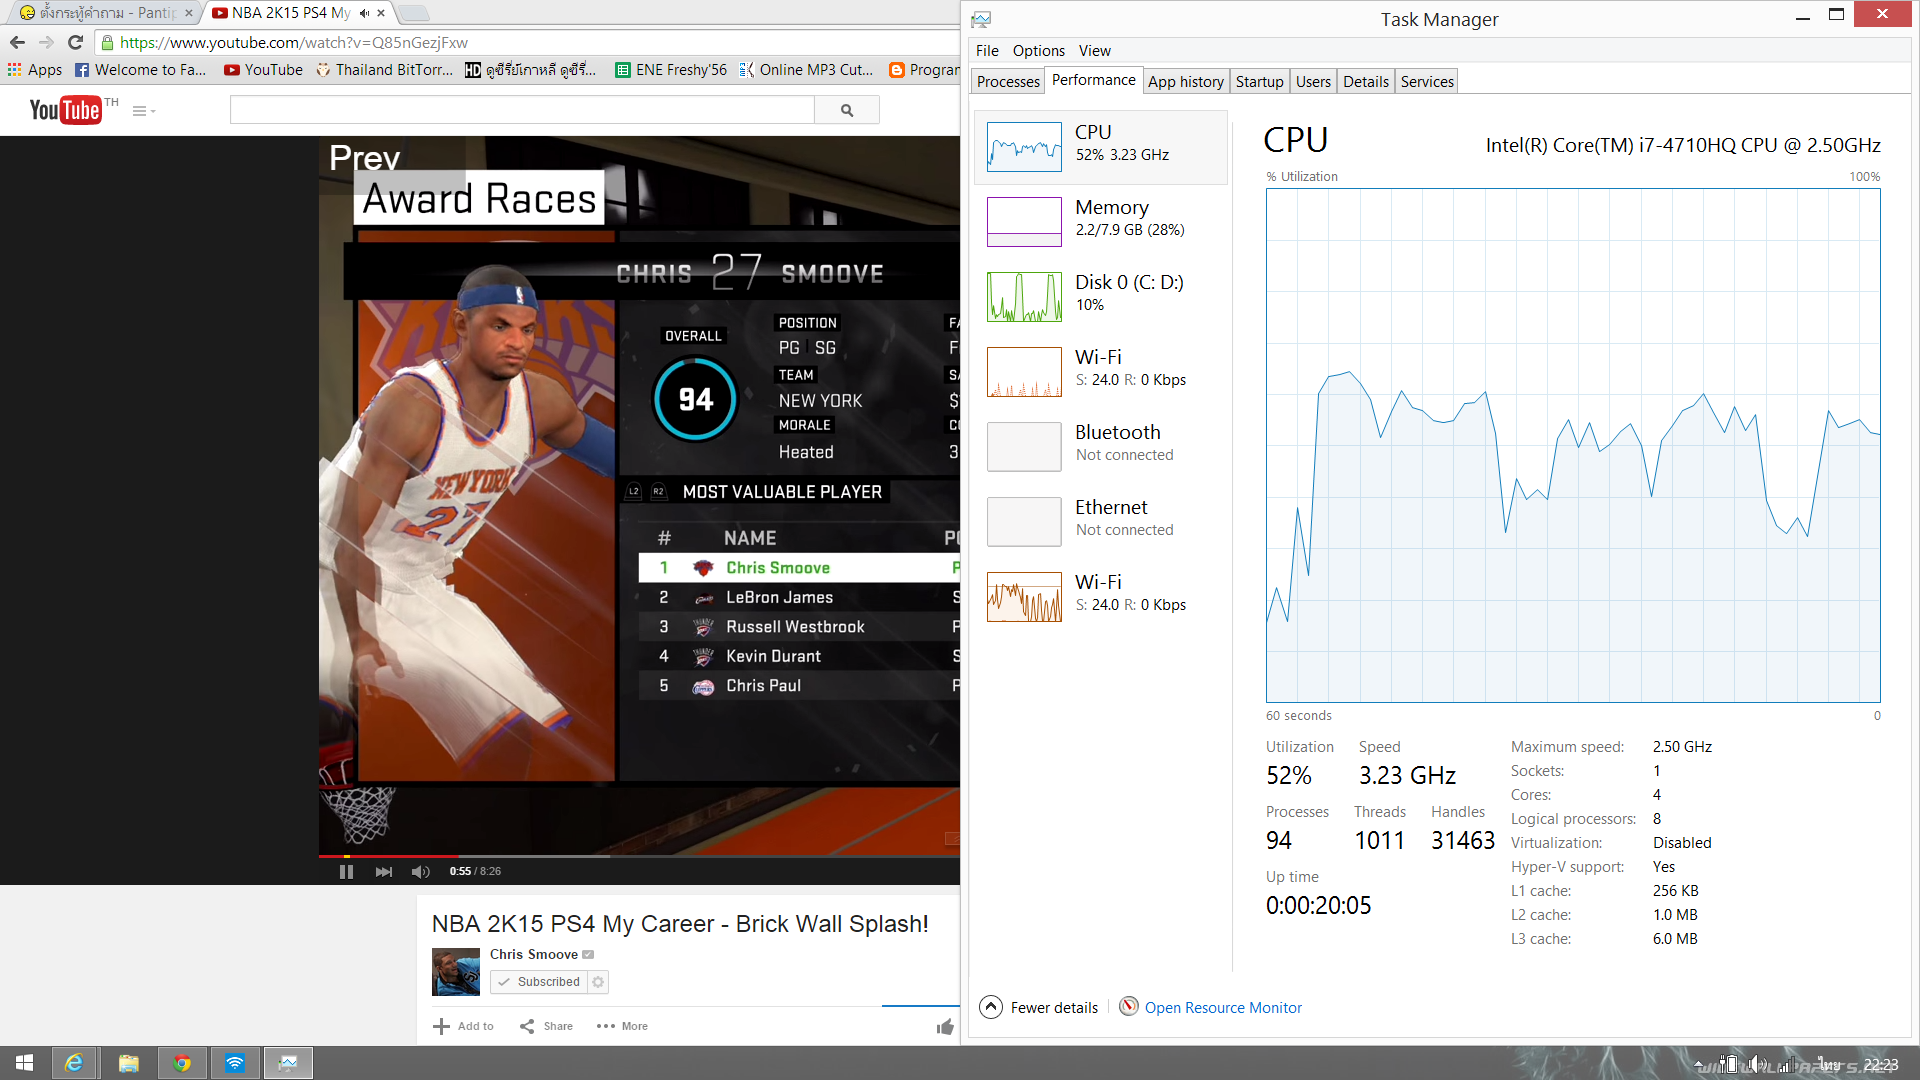
Task: Open File Explorer from taskbar
Action: [128, 1063]
